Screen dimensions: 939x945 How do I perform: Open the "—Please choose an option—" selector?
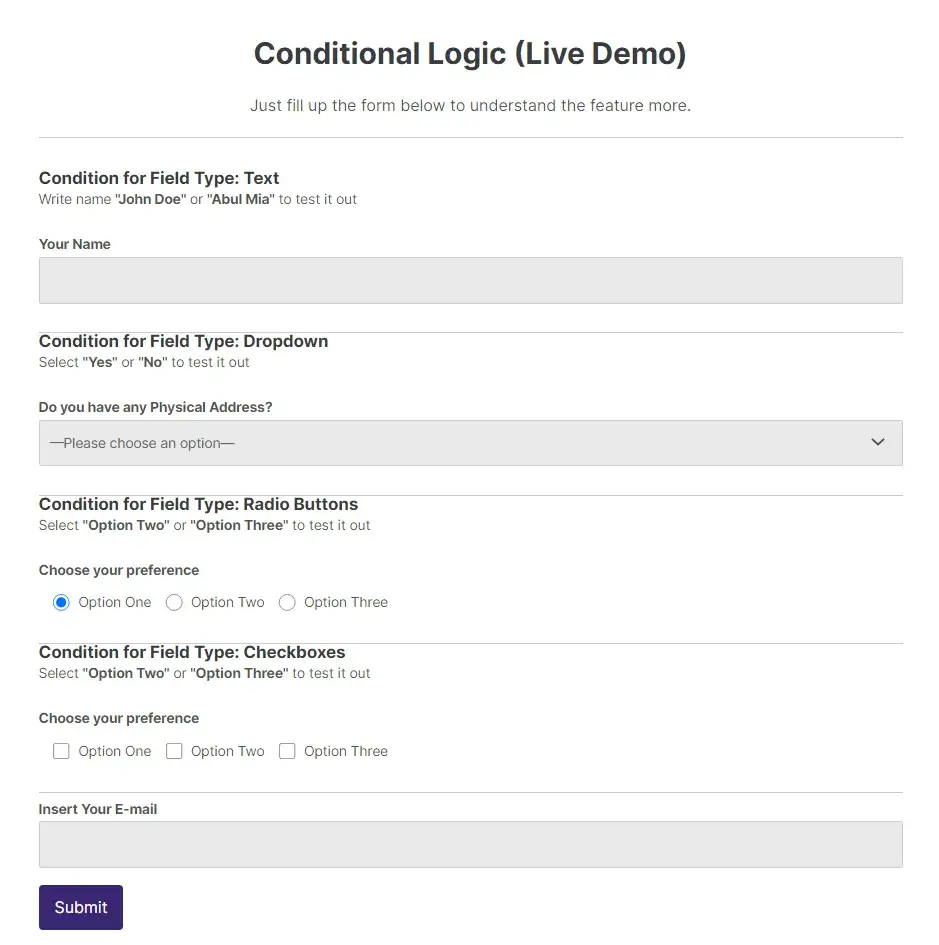coord(470,442)
